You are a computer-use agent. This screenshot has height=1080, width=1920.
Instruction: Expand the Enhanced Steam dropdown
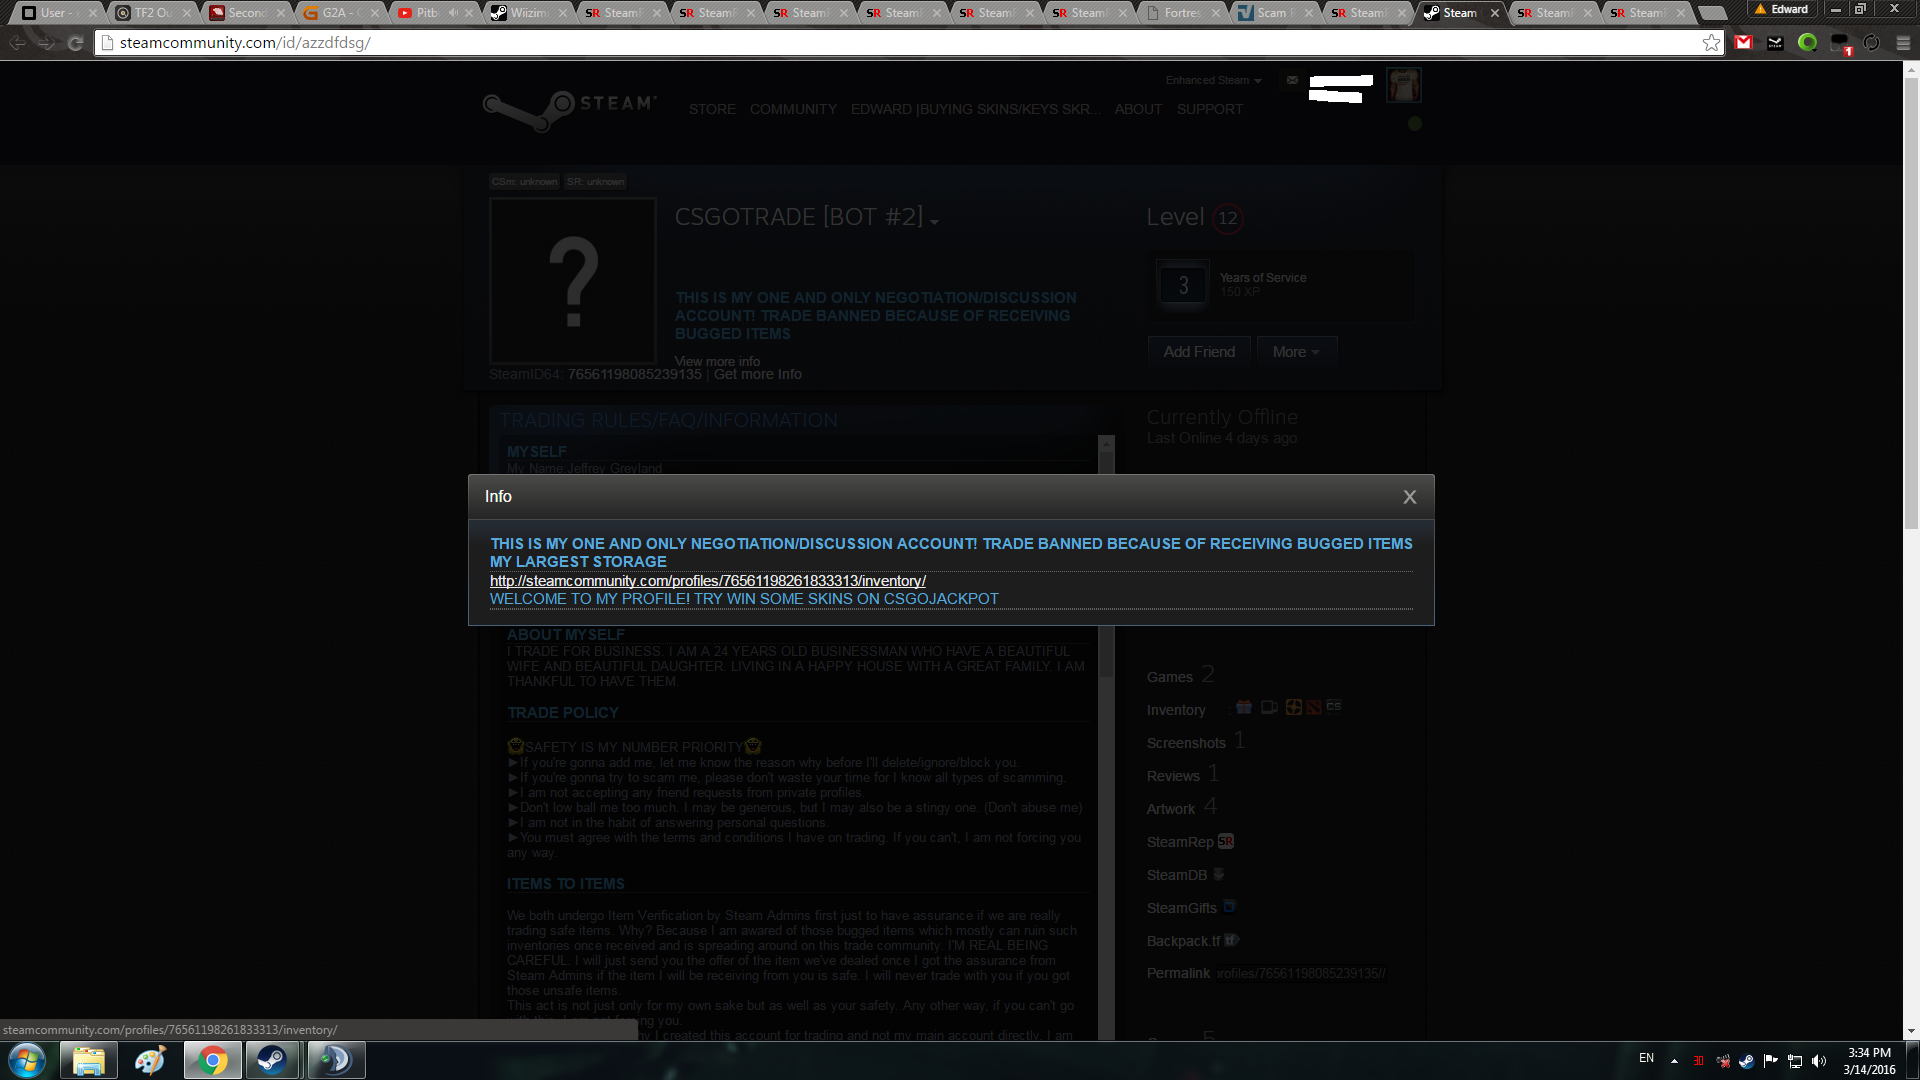[1213, 80]
